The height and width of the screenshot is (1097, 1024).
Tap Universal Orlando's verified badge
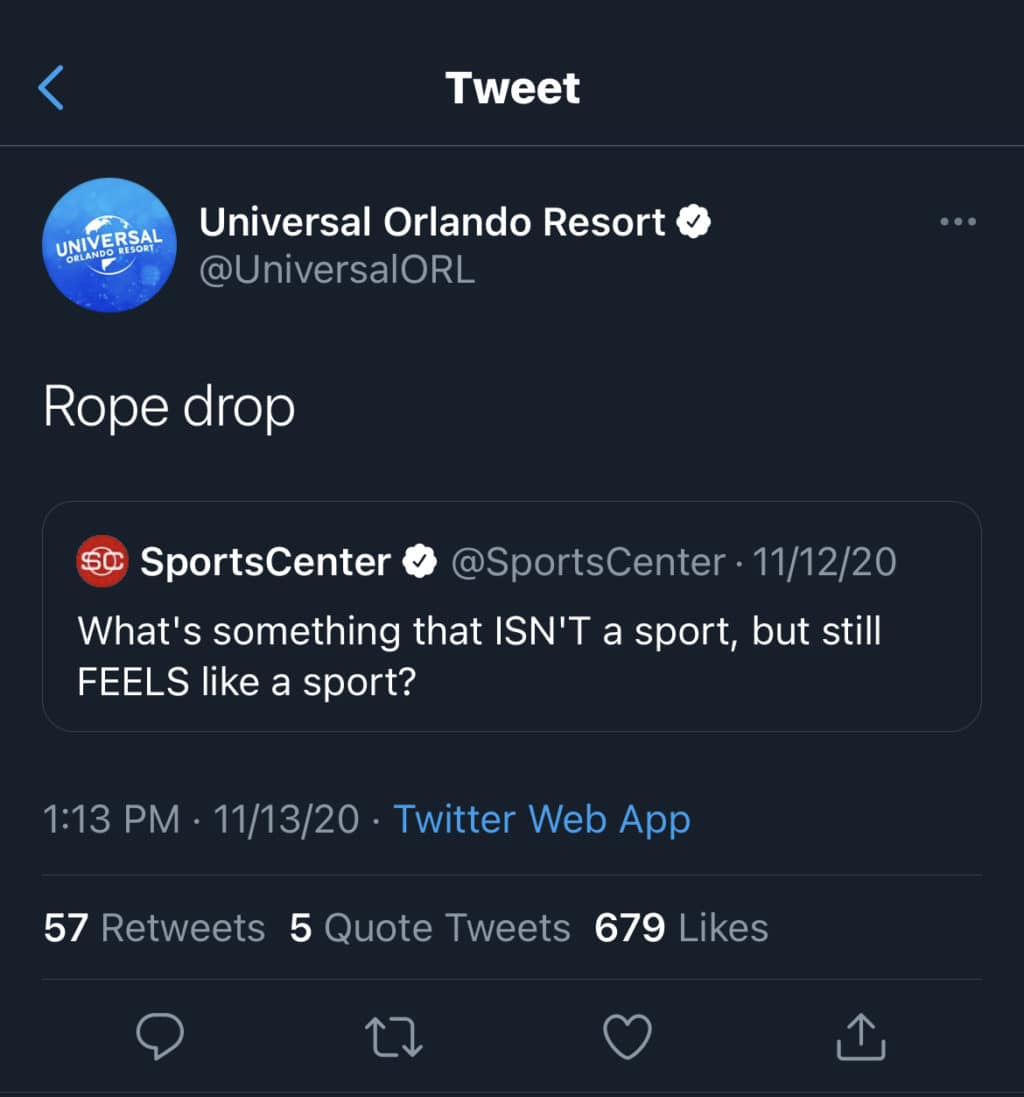[694, 222]
